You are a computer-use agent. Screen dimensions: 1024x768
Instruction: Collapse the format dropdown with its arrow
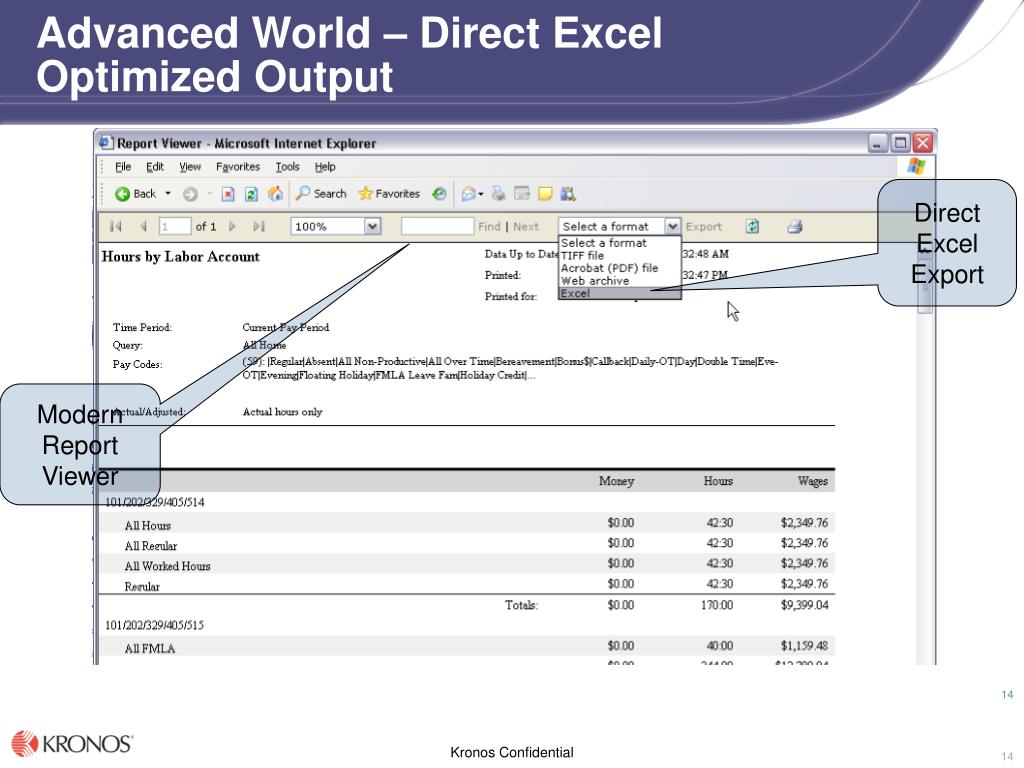click(x=672, y=227)
